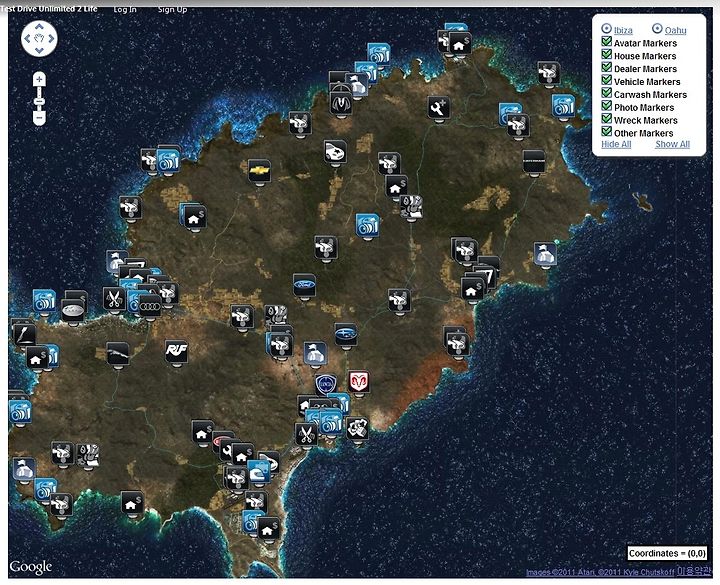Click the Audi four-rings dealer marker

[x=150, y=306]
